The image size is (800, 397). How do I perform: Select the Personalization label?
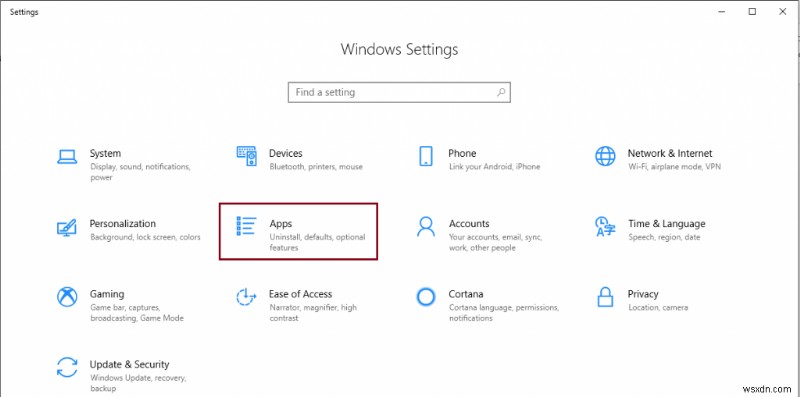[x=122, y=224]
